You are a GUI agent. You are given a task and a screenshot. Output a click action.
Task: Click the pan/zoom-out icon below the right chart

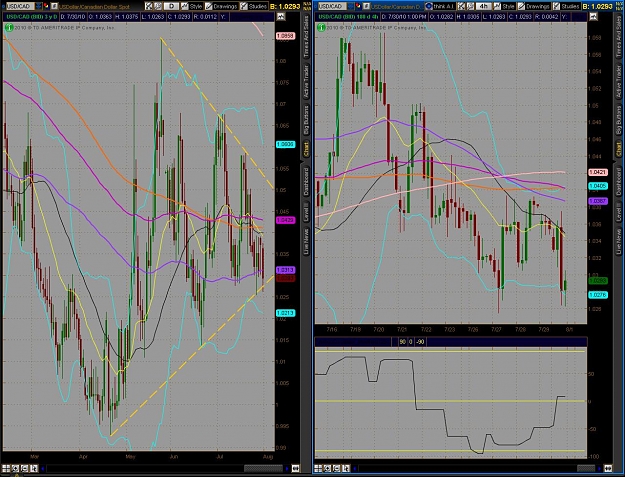click(x=337, y=468)
